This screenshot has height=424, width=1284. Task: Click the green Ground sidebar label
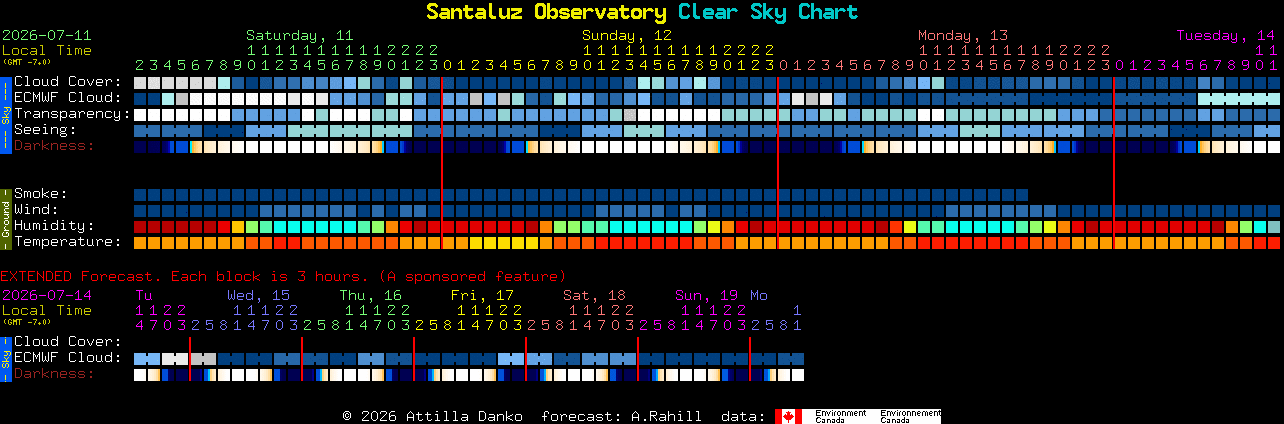pos(5,217)
